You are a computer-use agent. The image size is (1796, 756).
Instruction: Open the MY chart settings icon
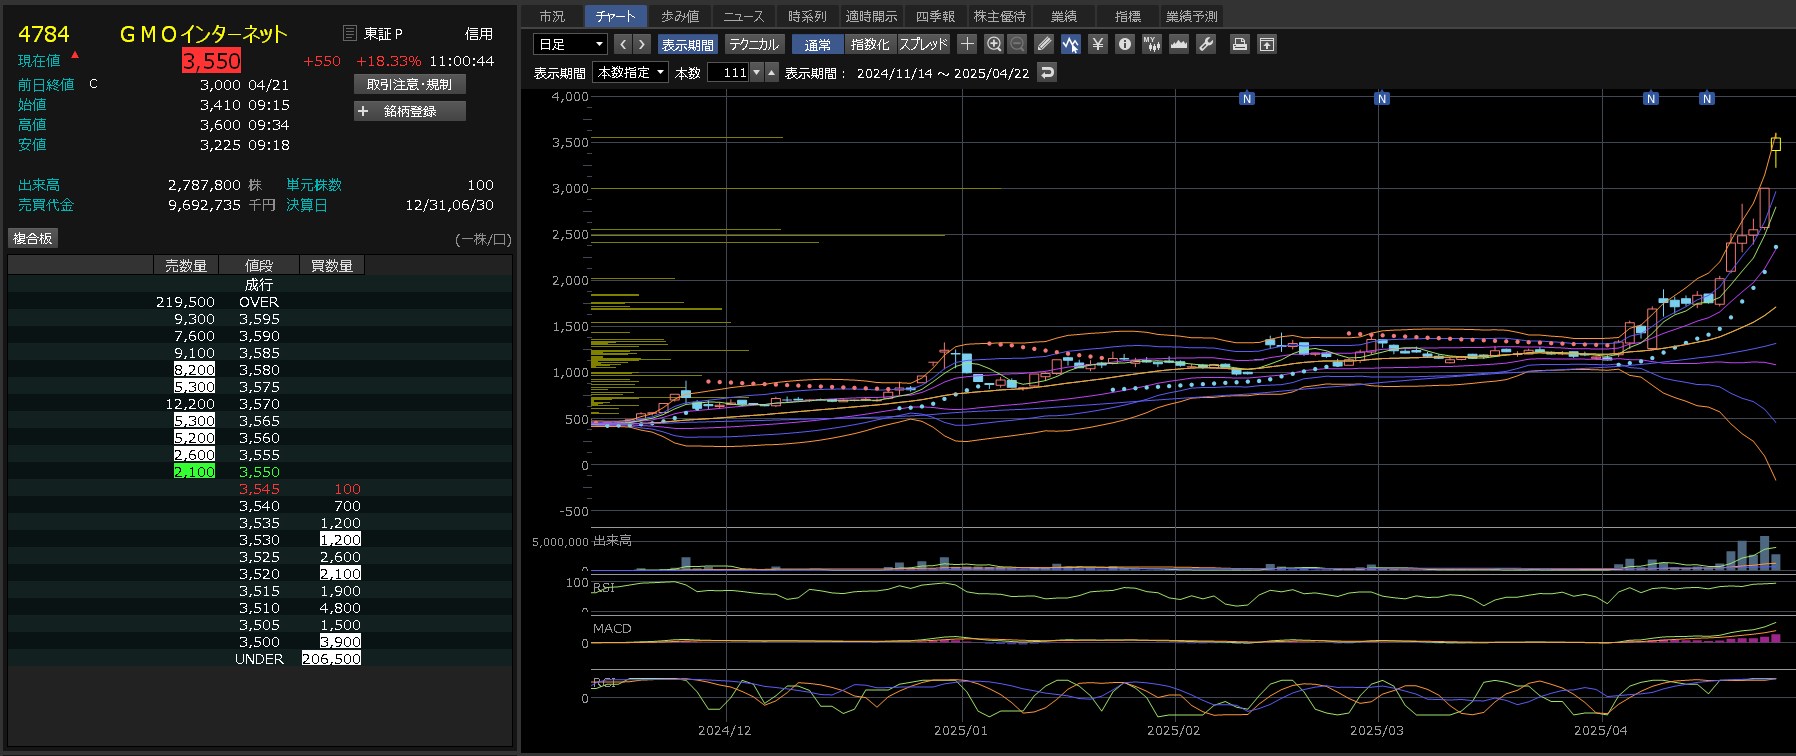pyautogui.click(x=1152, y=44)
